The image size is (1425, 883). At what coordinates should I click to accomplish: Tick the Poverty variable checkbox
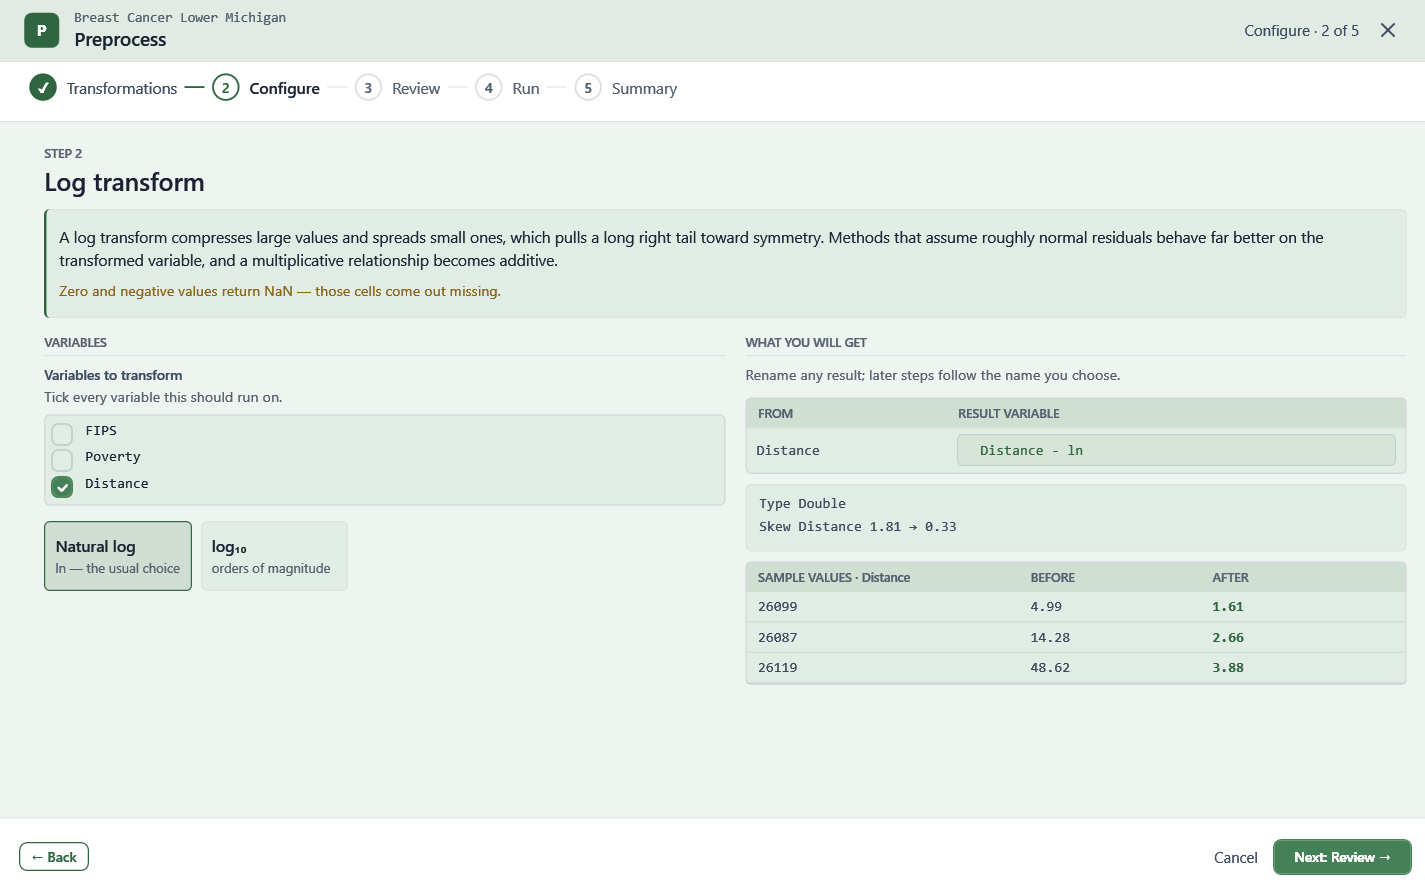click(62, 460)
